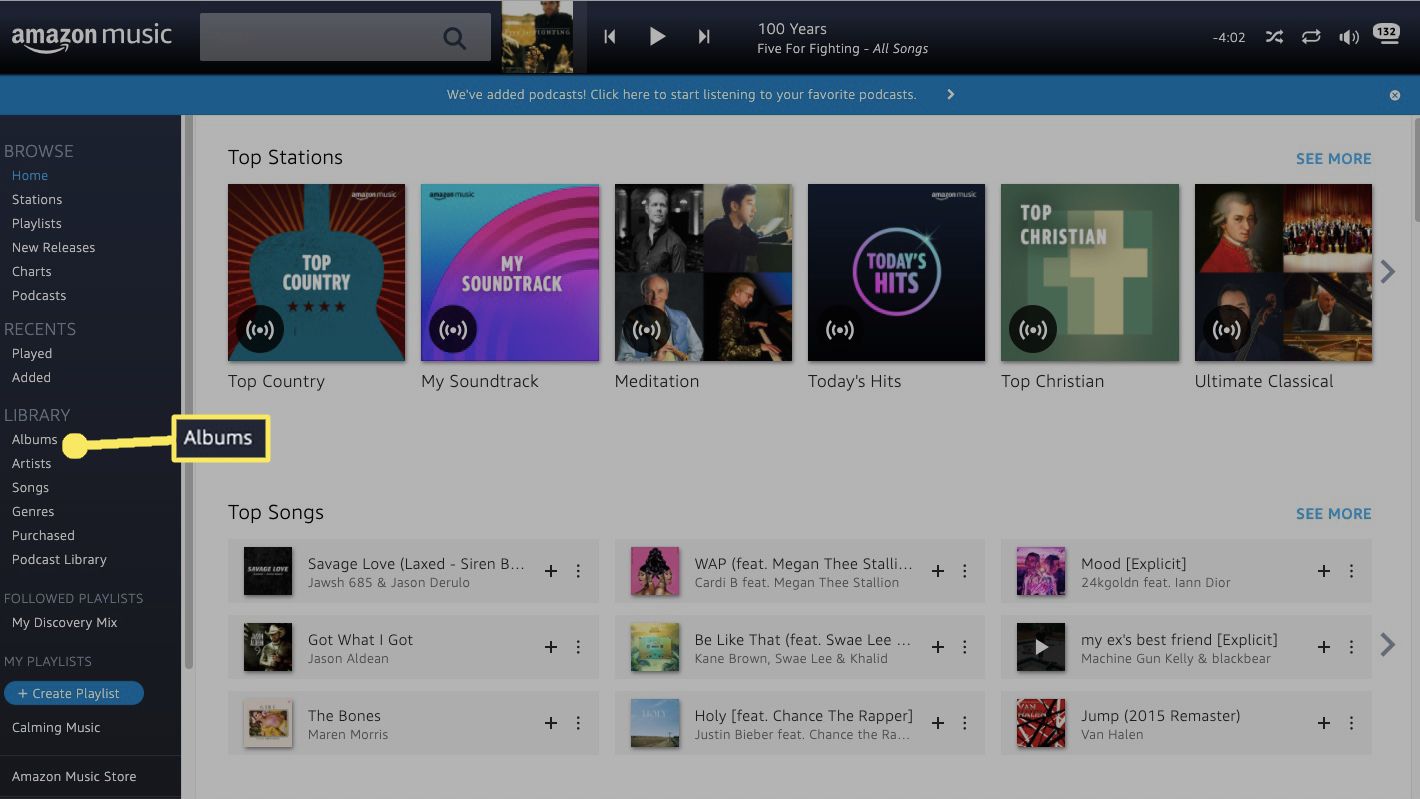
Task: Open the now-playing album art
Action: (x=538, y=37)
